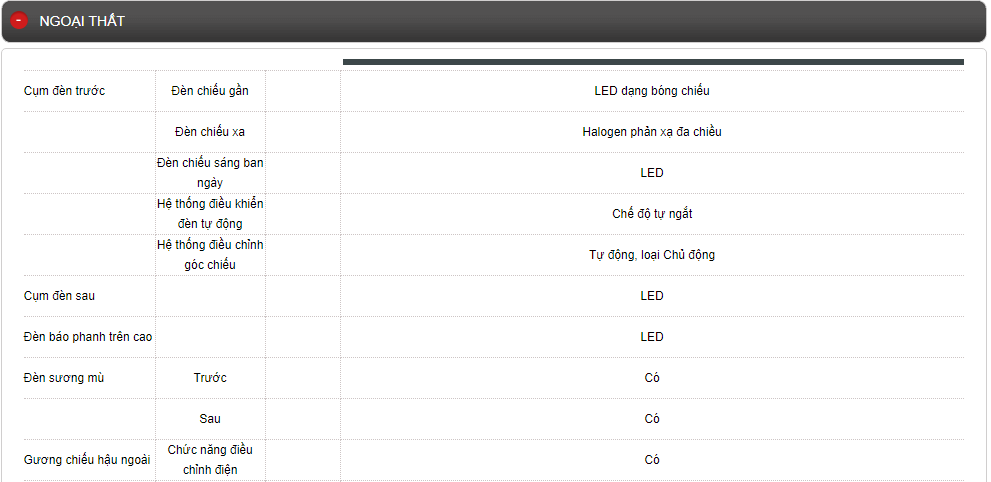The height and width of the screenshot is (482, 991).
Task: Click the Đèn sương mù row label
Action: (63, 378)
